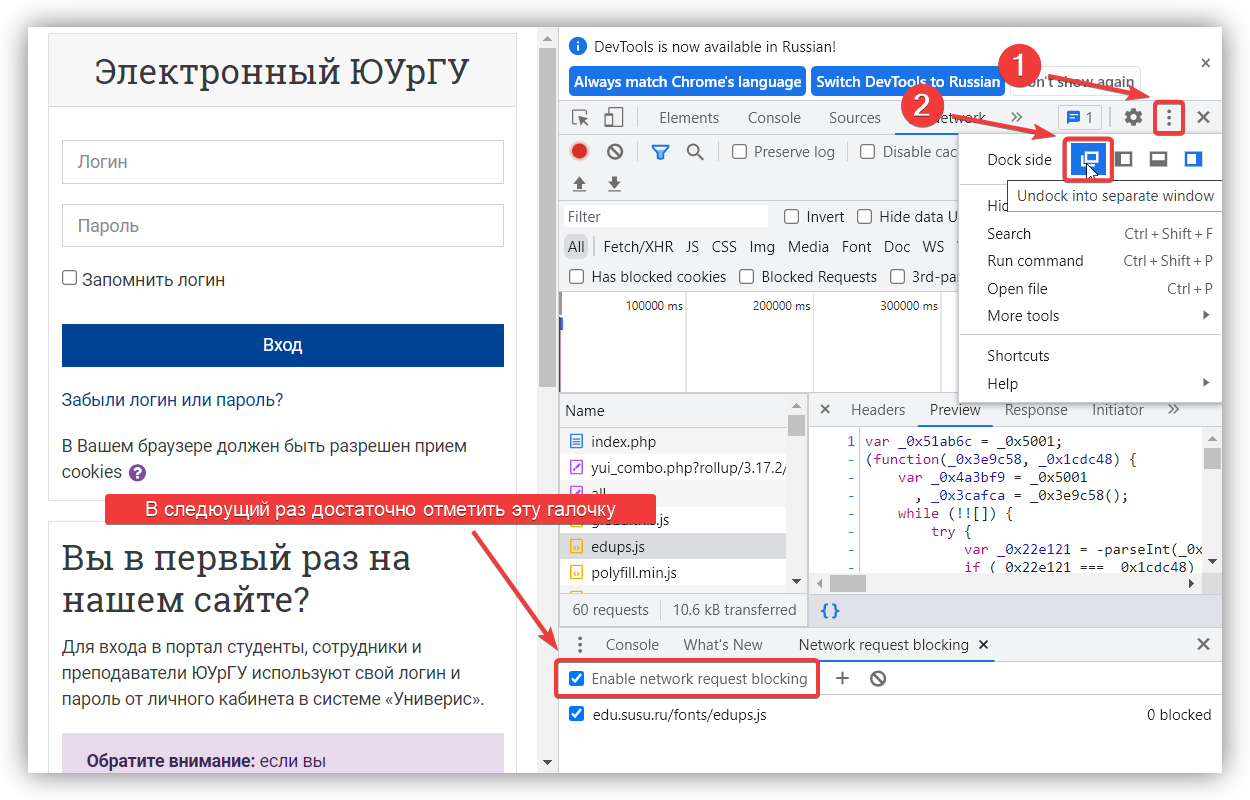Dock DevTools to the bottom
The width and height of the screenshot is (1250, 800).
[1158, 159]
